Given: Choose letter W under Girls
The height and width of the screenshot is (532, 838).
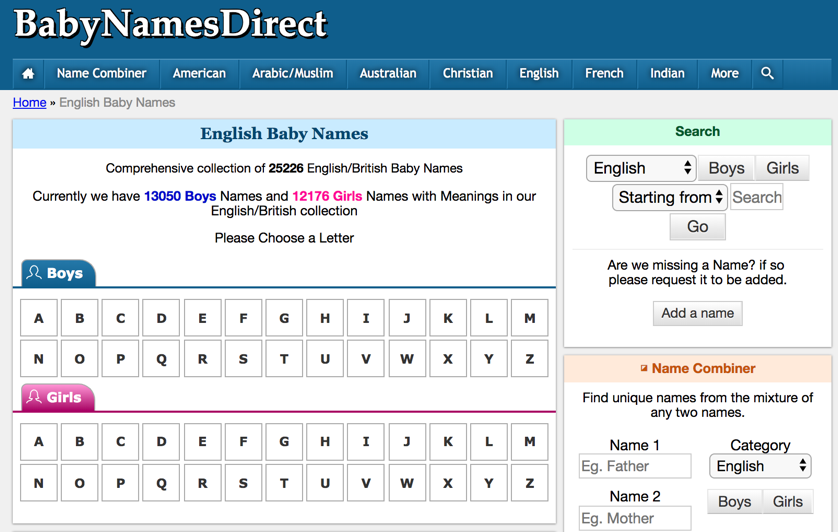Looking at the screenshot, I should (x=407, y=483).
